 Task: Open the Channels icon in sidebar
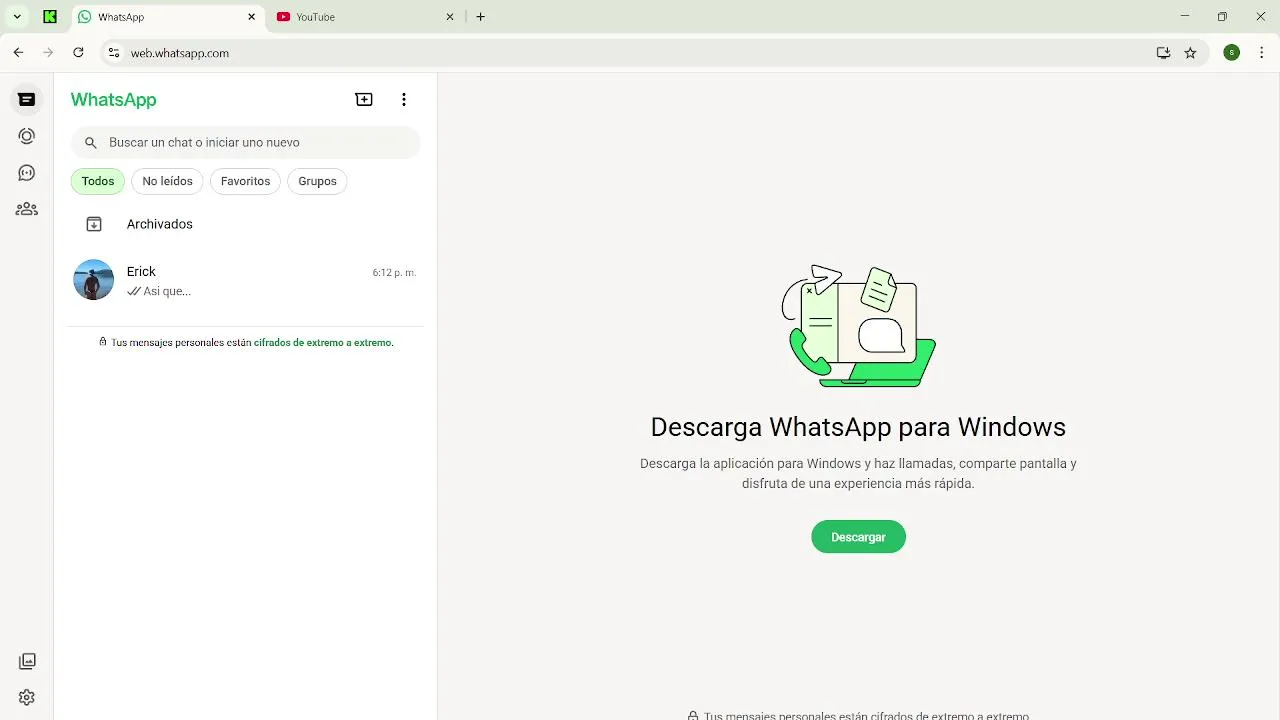point(27,173)
